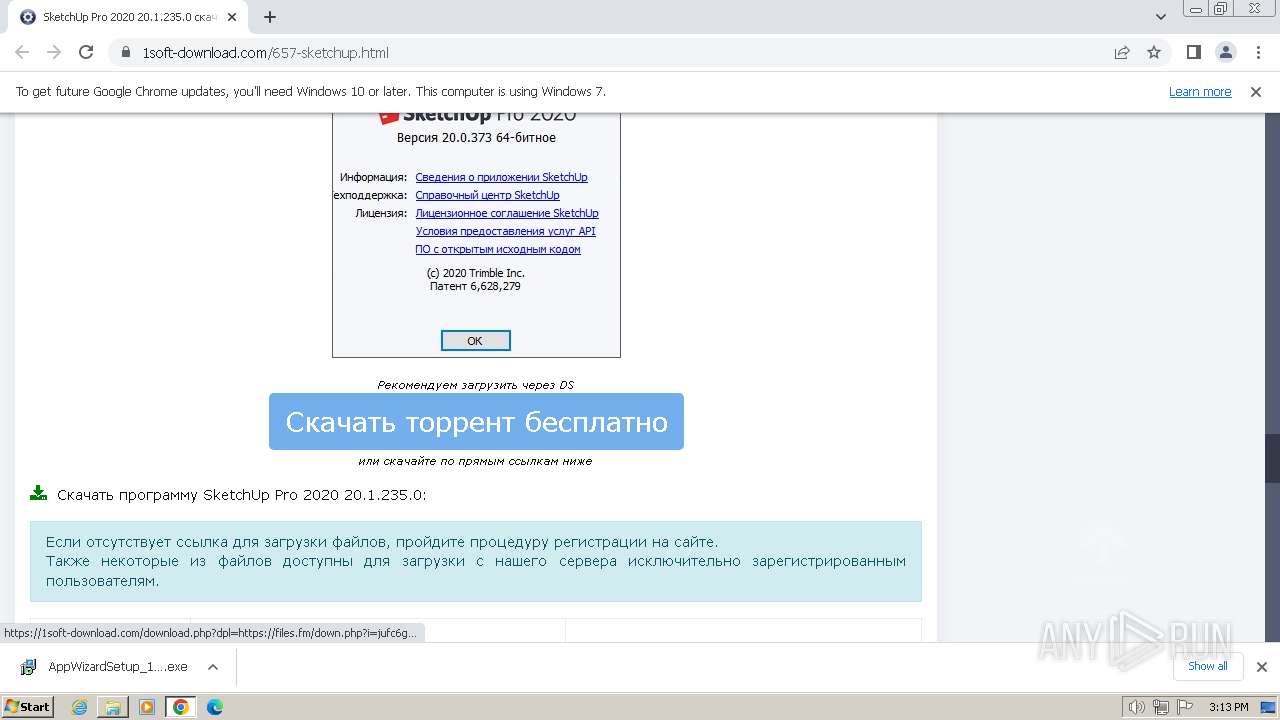Select 'Скачать программу SketchUp Pro 2020' text
Viewport: 1280px width, 720px height.
[x=241, y=495]
